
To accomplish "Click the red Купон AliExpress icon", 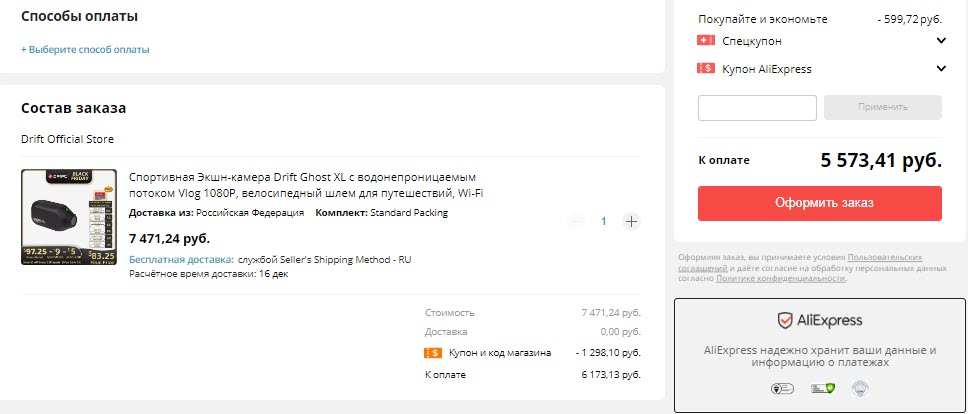I will tap(706, 69).
